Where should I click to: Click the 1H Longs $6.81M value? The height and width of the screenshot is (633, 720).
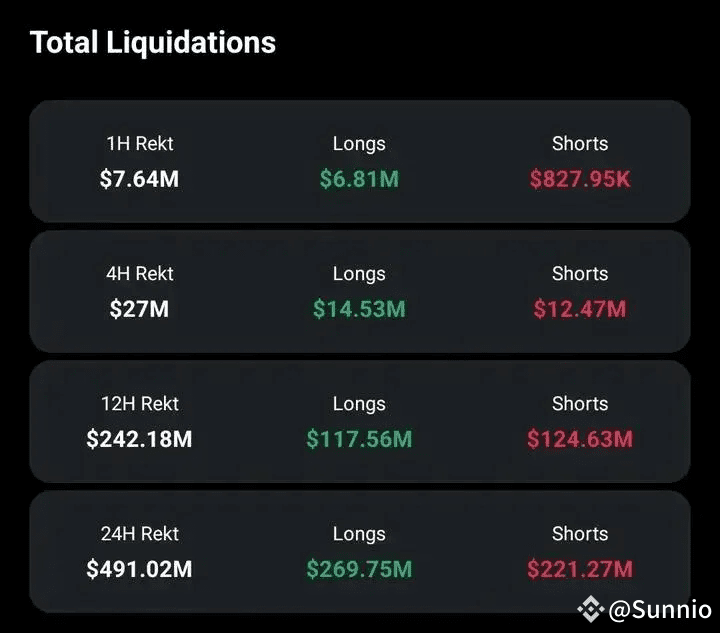point(359,179)
